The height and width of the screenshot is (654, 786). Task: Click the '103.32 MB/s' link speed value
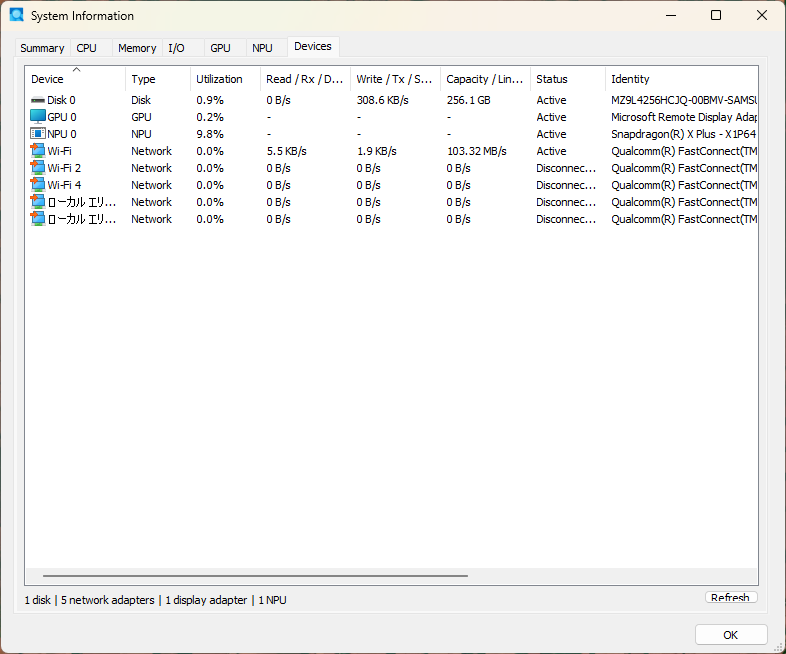476,151
